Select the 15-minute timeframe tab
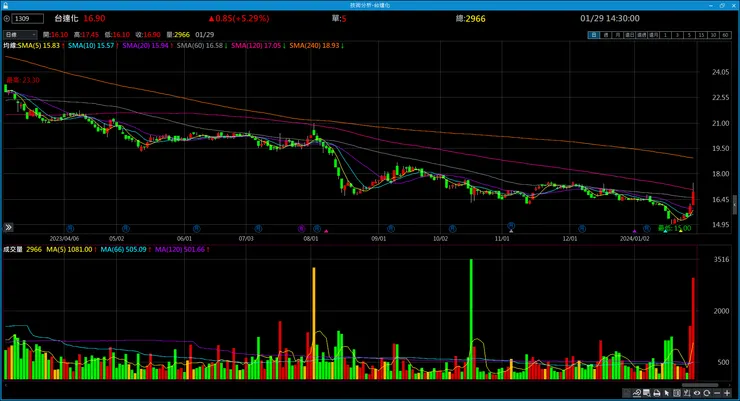 tap(701, 35)
